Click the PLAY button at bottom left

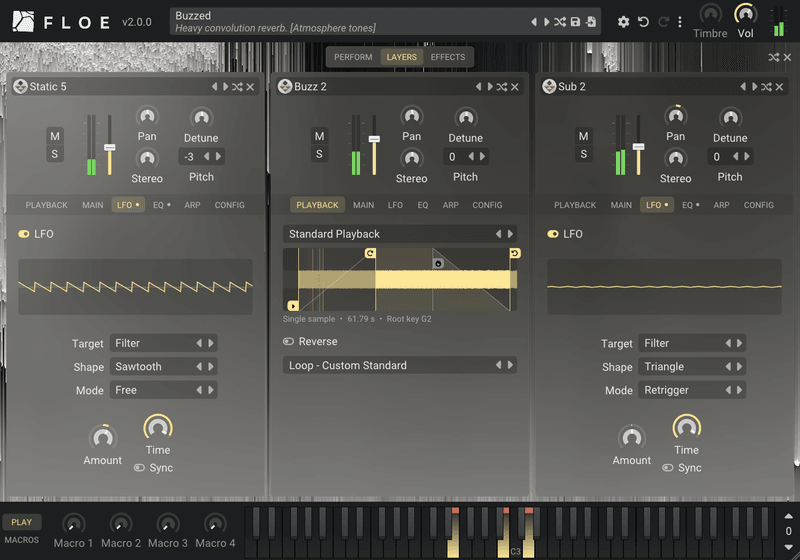(x=21, y=522)
